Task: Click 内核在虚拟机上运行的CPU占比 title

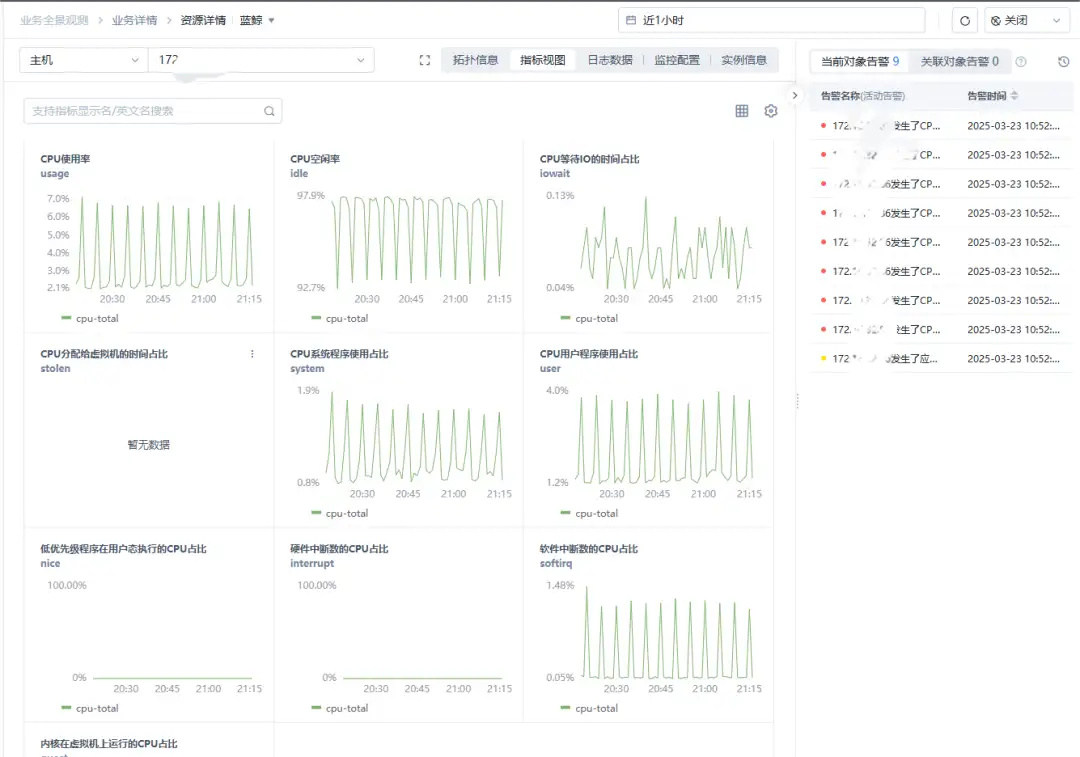Action: 109,744
